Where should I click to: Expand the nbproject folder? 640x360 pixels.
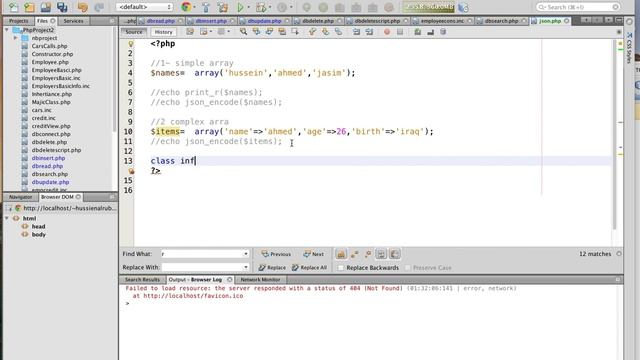pyautogui.click(x=16, y=38)
